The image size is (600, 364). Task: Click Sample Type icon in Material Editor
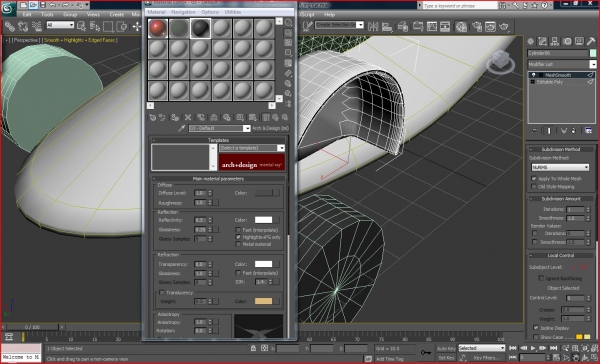pos(288,22)
